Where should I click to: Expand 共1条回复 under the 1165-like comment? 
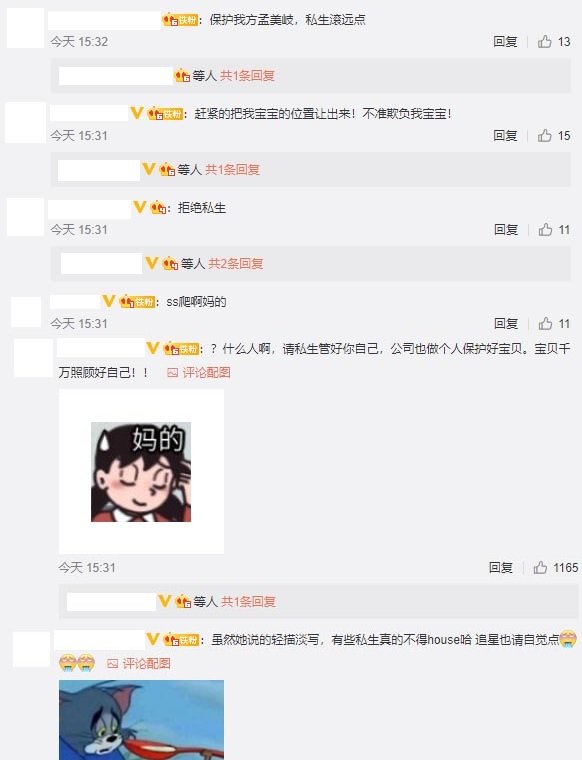248,602
